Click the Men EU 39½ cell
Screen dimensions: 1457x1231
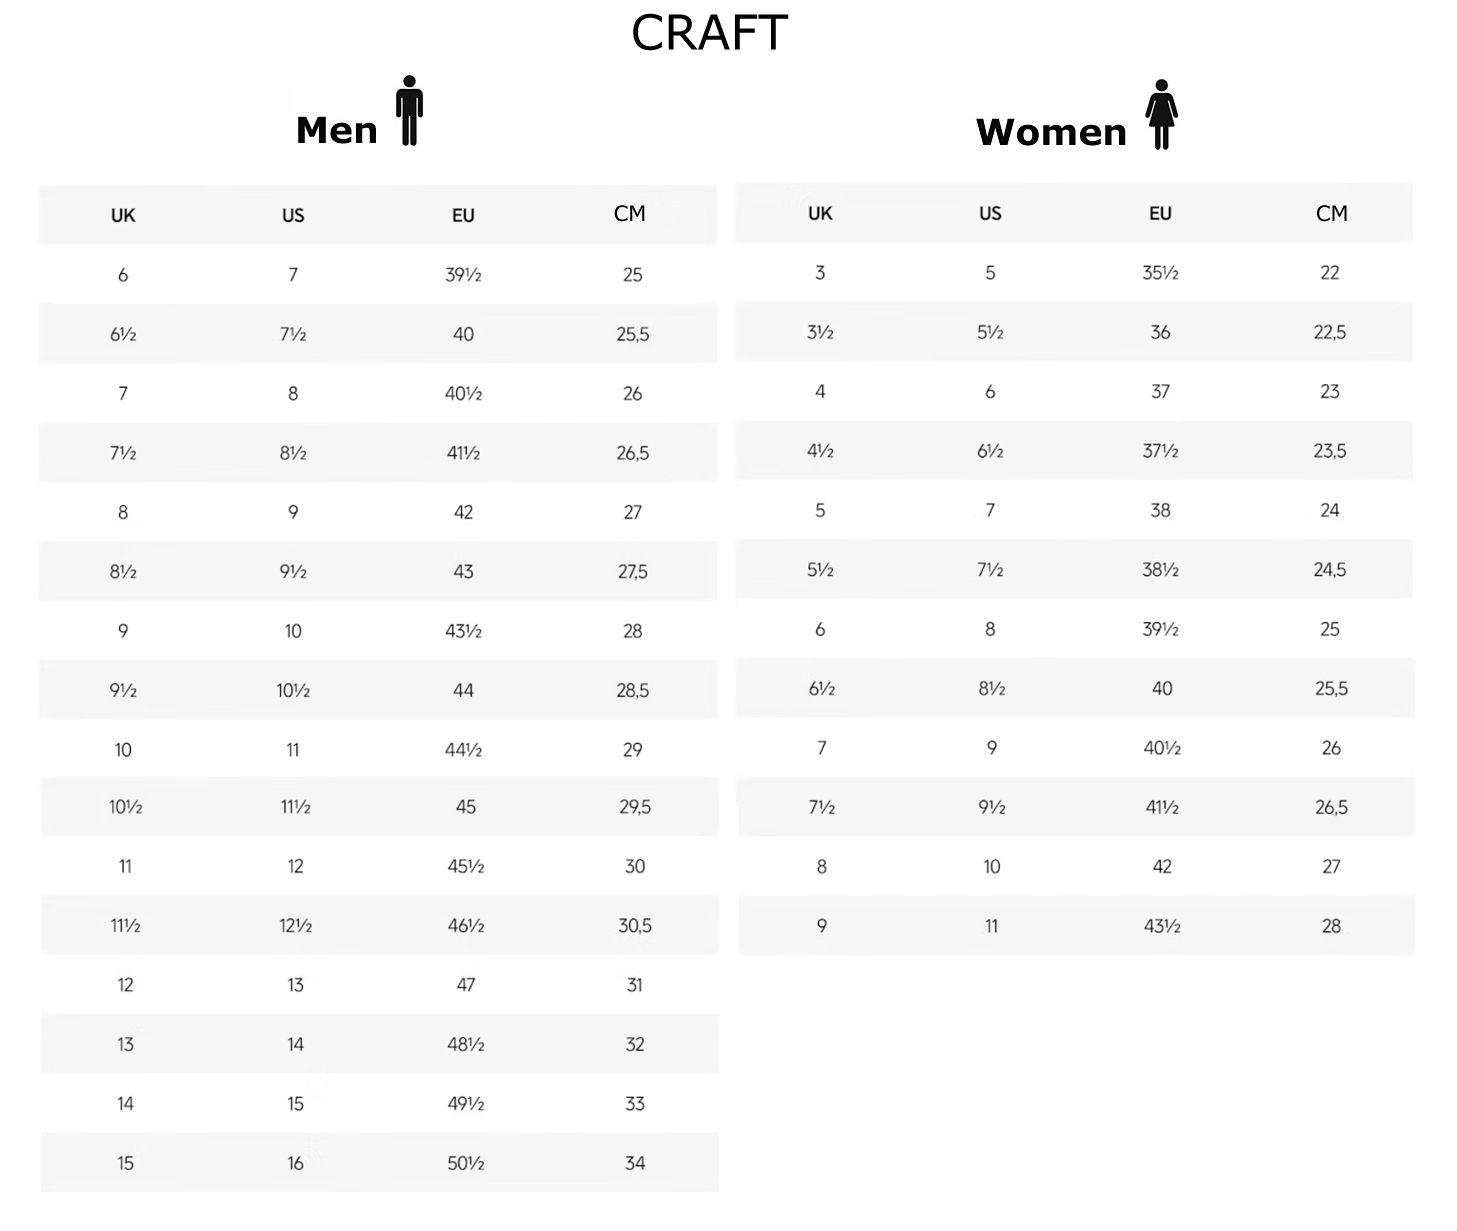tap(463, 275)
